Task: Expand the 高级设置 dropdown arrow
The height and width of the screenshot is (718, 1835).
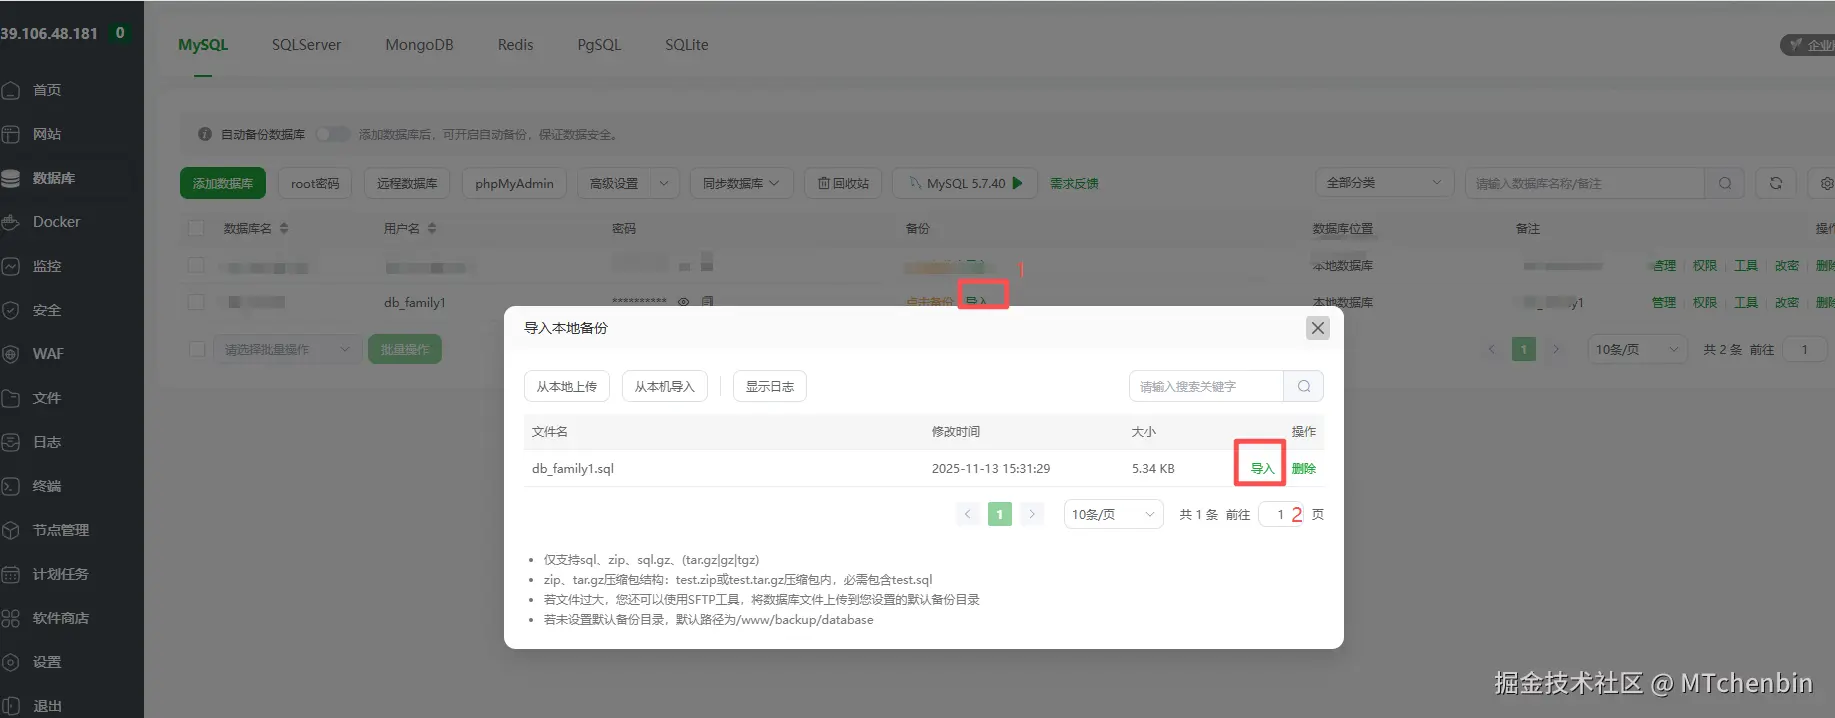Action: (665, 183)
